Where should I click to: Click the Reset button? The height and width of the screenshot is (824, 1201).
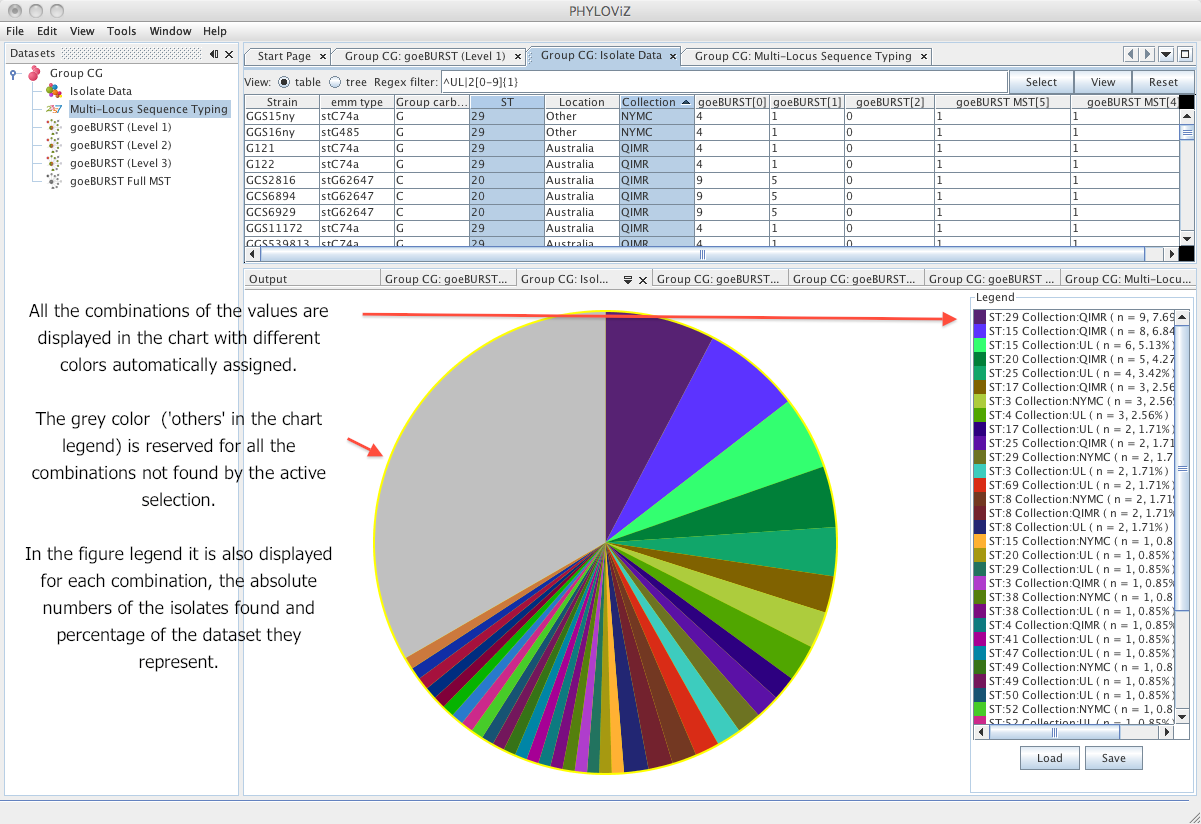tap(1163, 82)
